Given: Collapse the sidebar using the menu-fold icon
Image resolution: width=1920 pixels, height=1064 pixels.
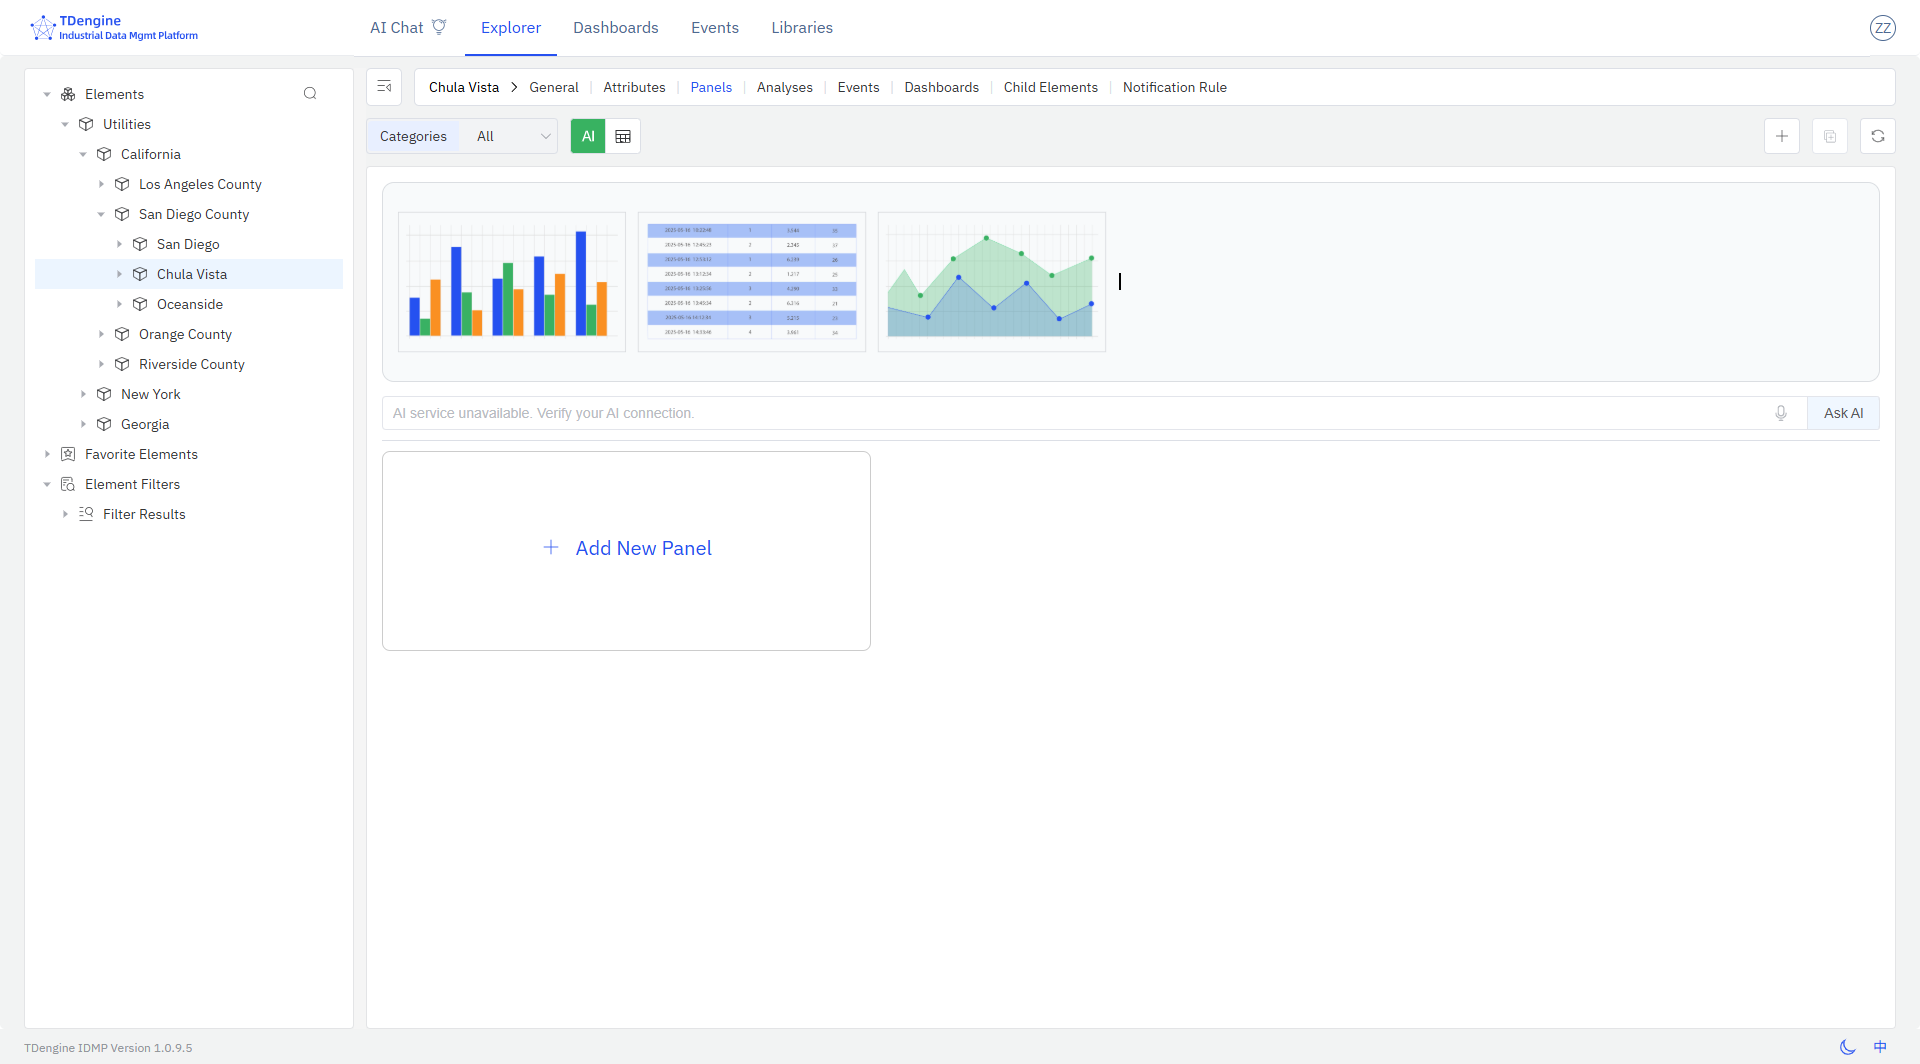Looking at the screenshot, I should point(384,87).
